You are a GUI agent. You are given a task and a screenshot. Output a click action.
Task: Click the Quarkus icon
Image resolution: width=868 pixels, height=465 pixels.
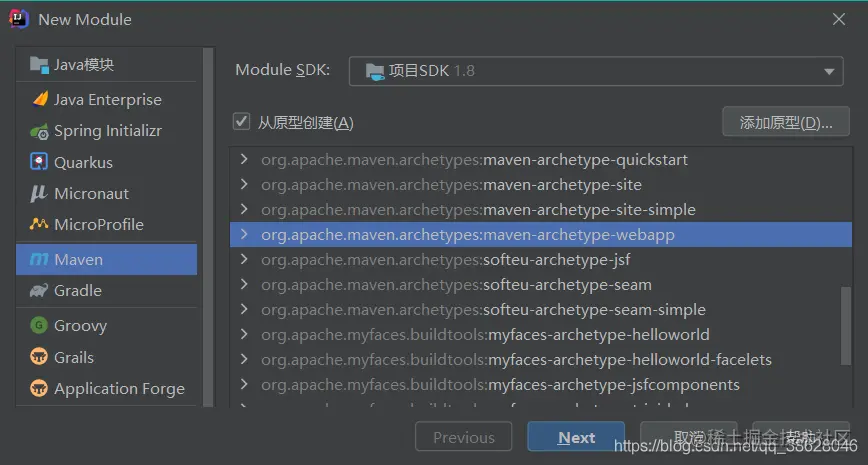(39, 162)
